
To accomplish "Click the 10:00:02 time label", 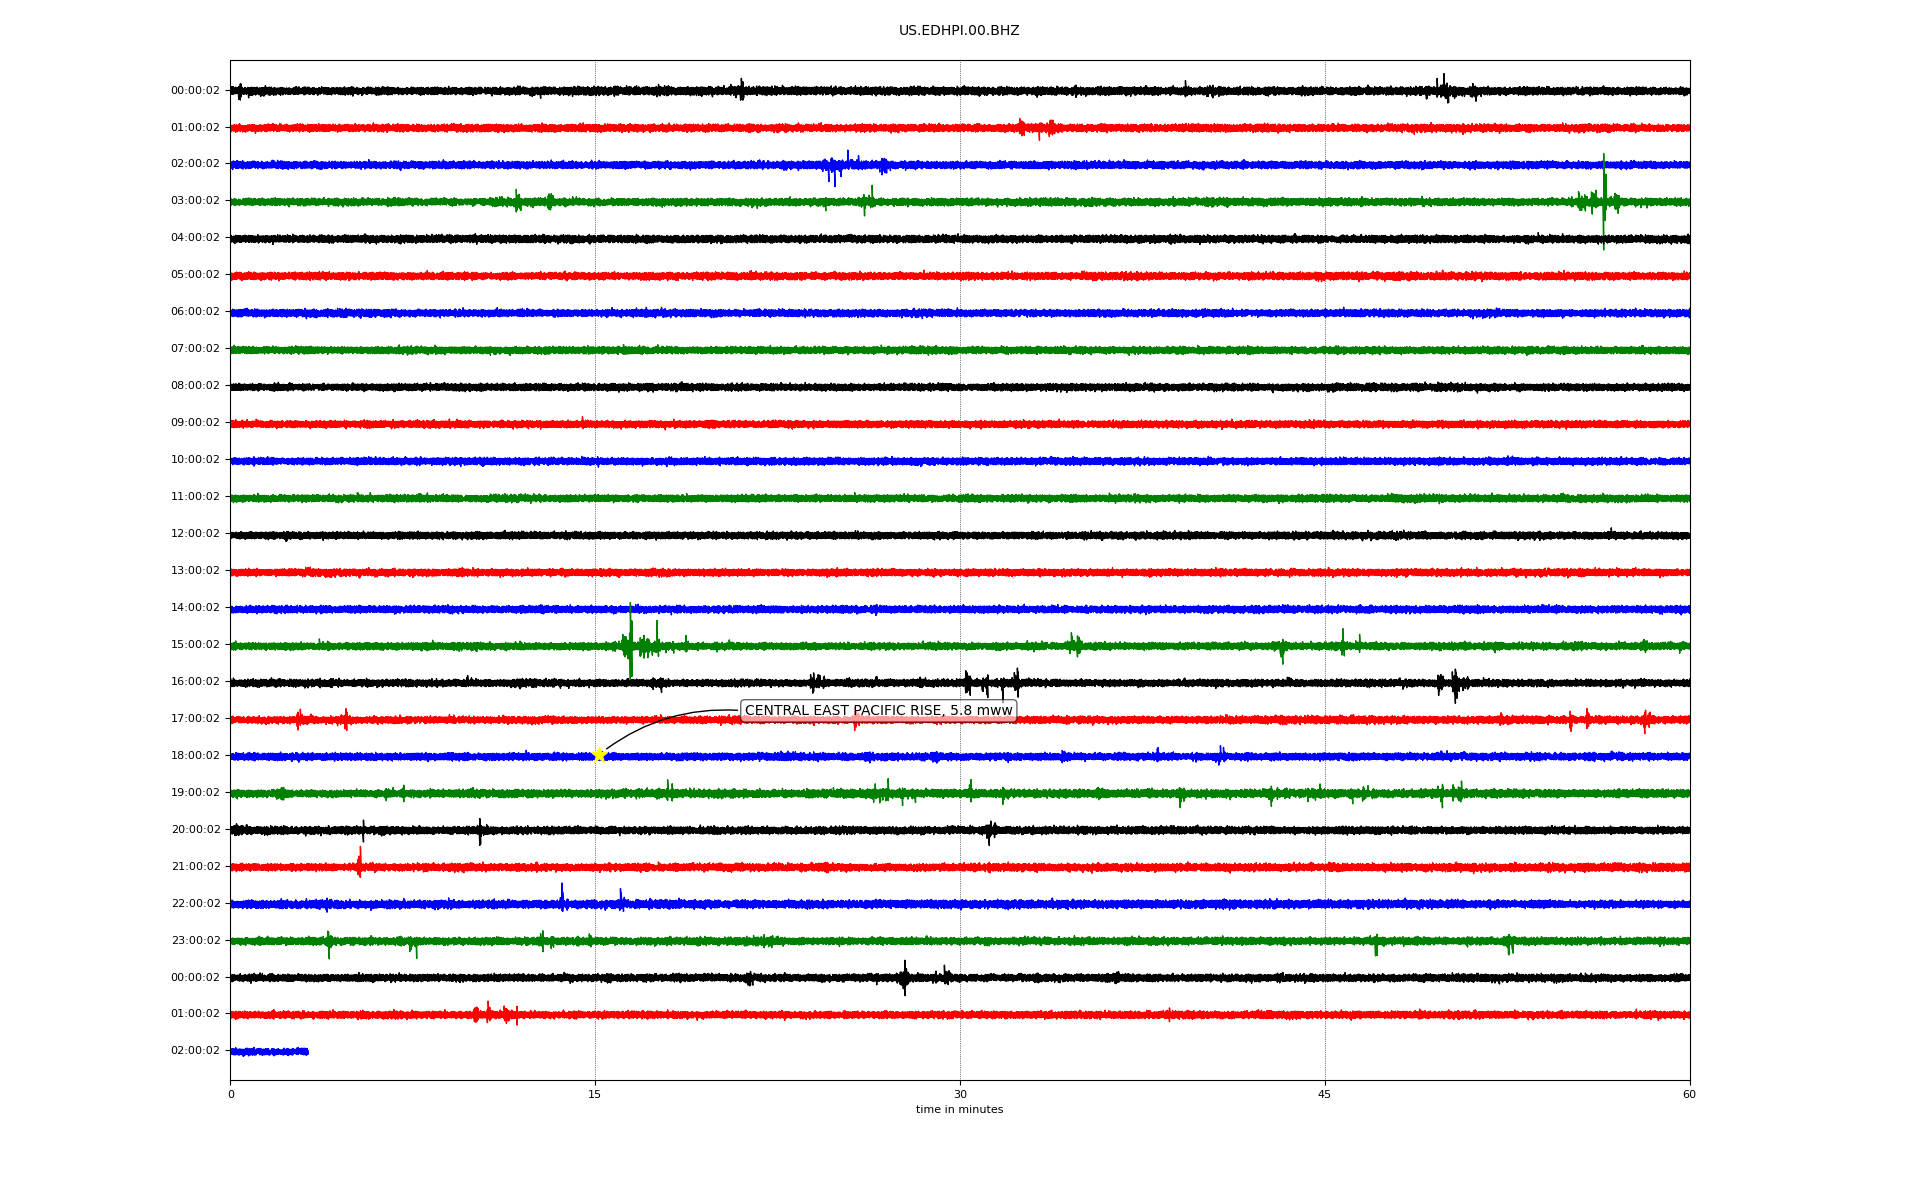I will [195, 460].
